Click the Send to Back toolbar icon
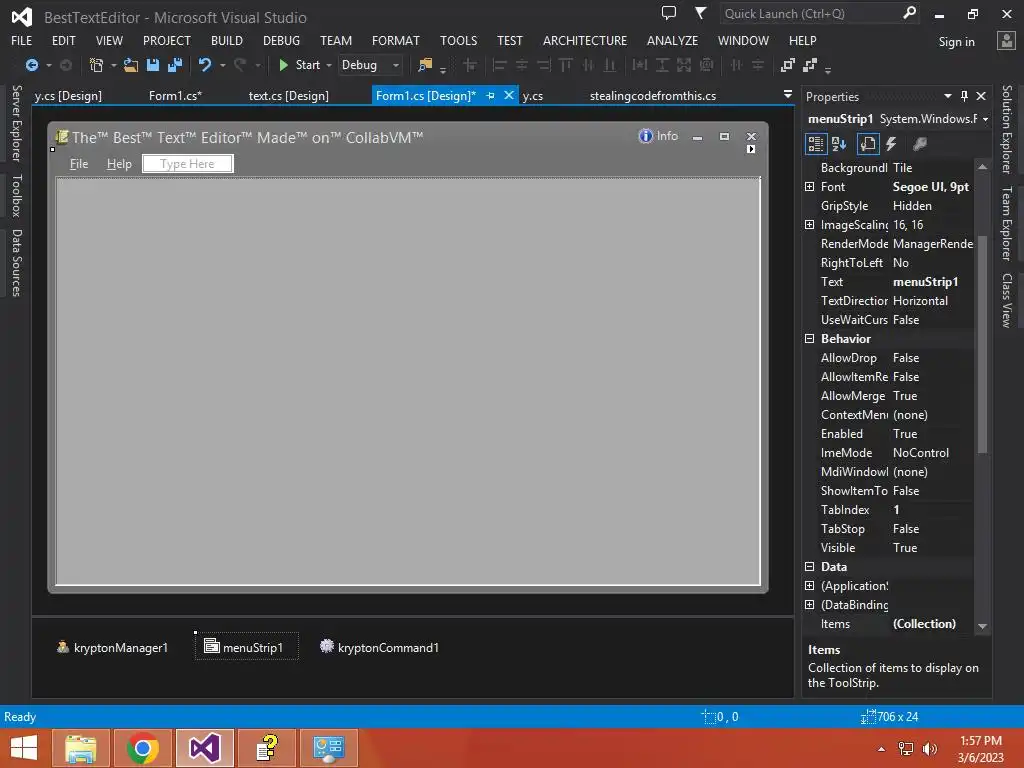Image resolution: width=1024 pixels, height=768 pixels. (x=810, y=65)
